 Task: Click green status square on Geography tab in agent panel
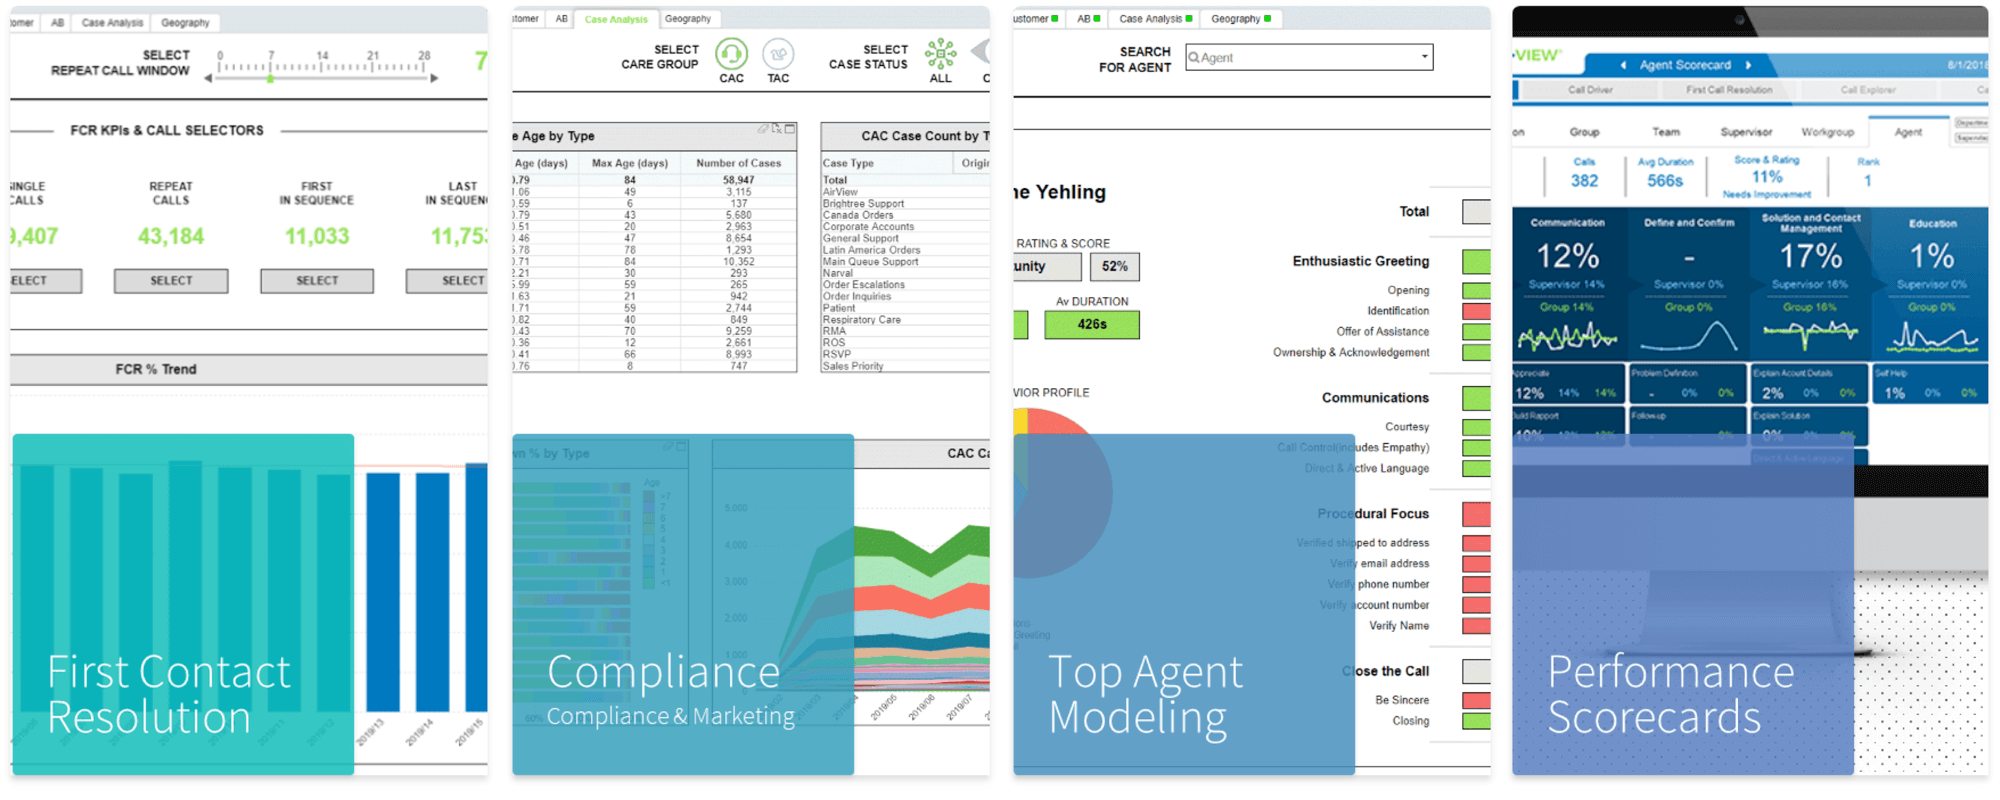1268,19
